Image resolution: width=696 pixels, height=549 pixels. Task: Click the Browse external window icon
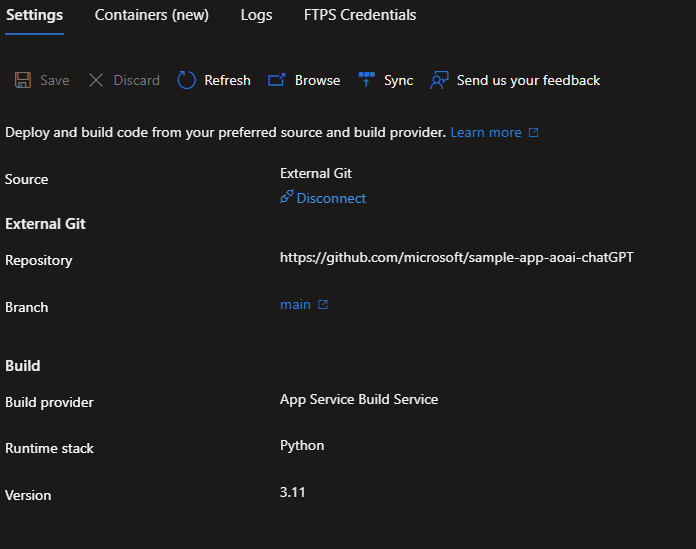(277, 80)
